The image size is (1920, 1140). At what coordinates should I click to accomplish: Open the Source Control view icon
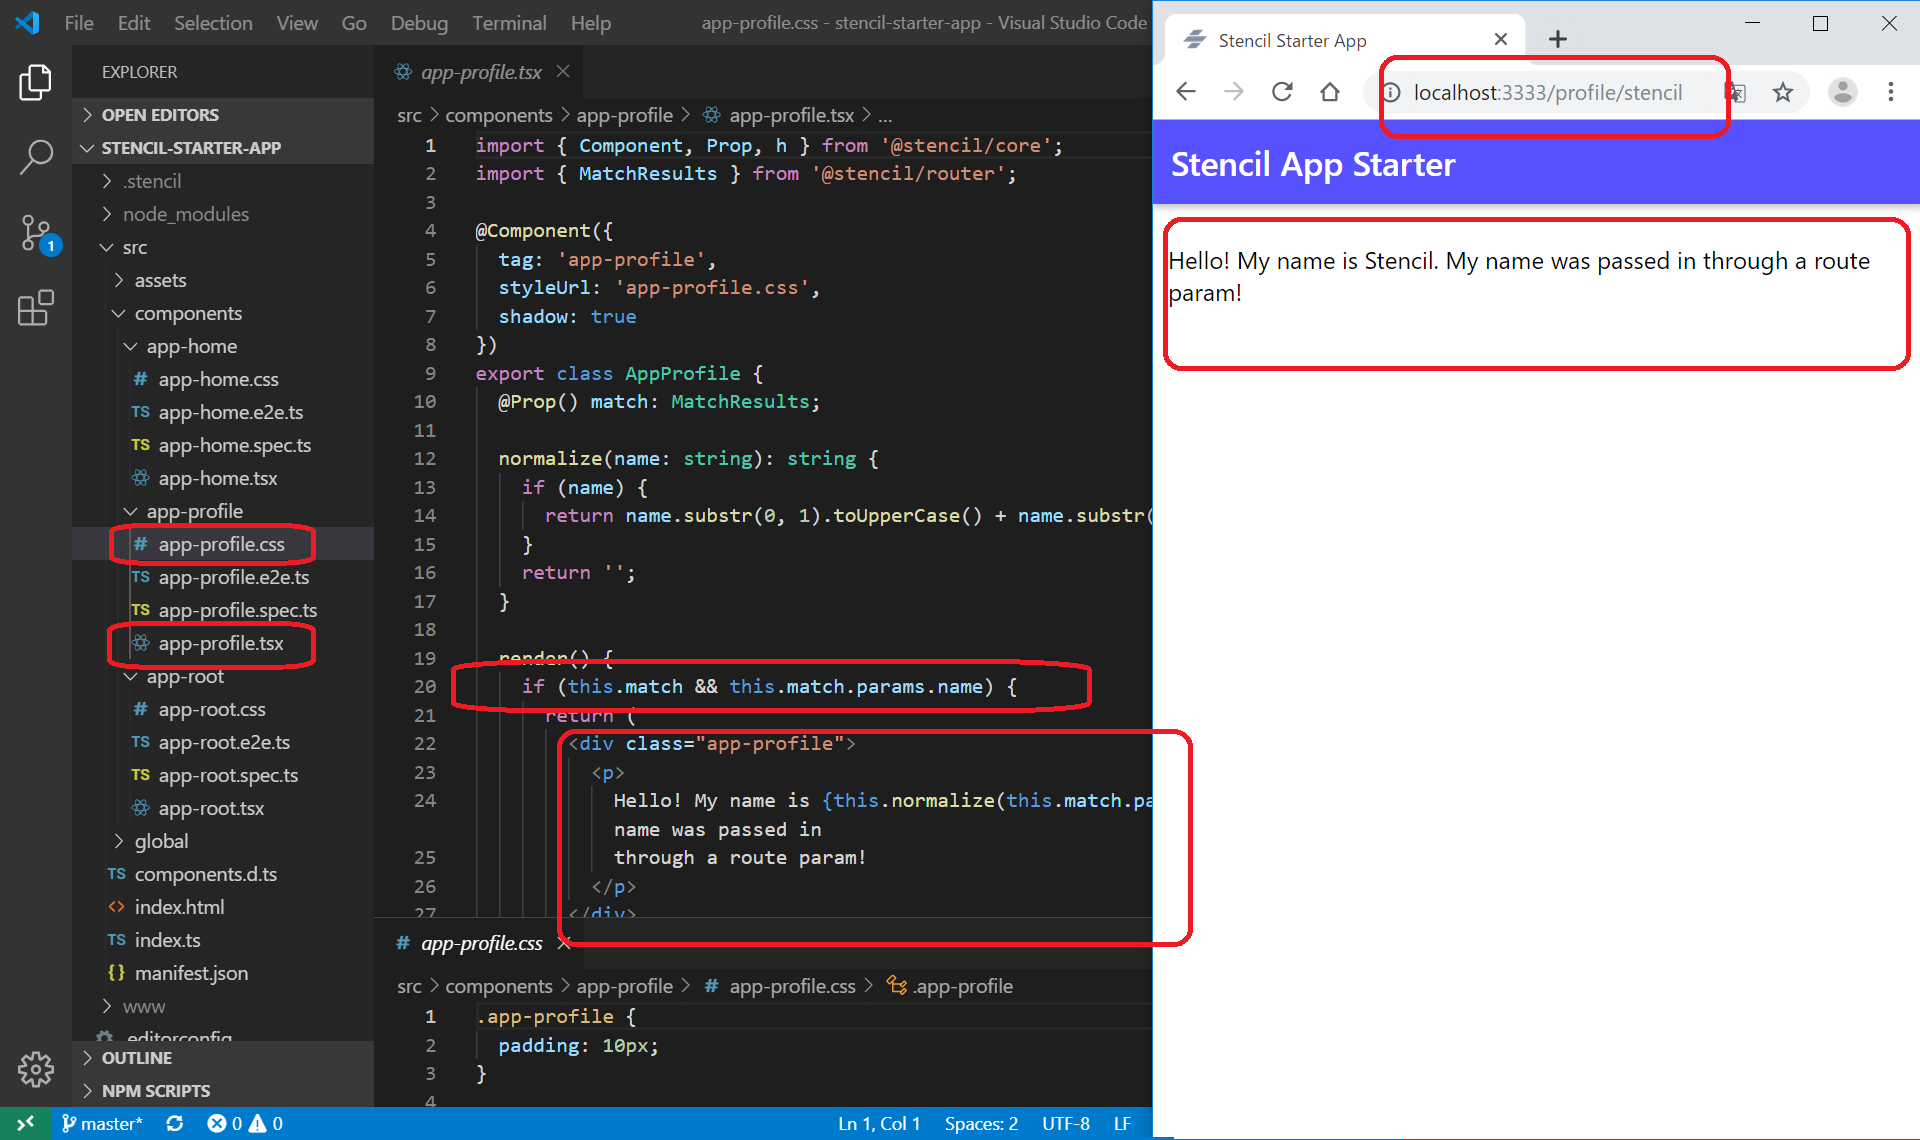[36, 233]
